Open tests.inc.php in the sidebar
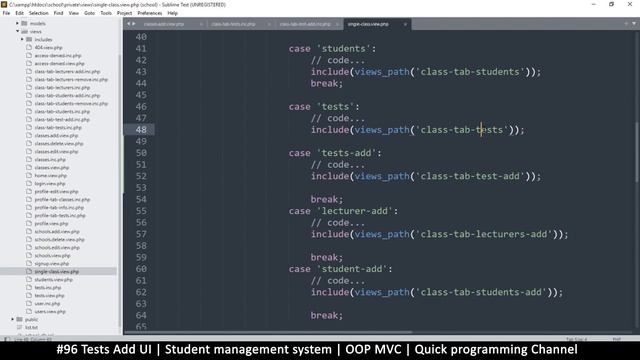Screen dimensions: 640x360 tap(48, 287)
